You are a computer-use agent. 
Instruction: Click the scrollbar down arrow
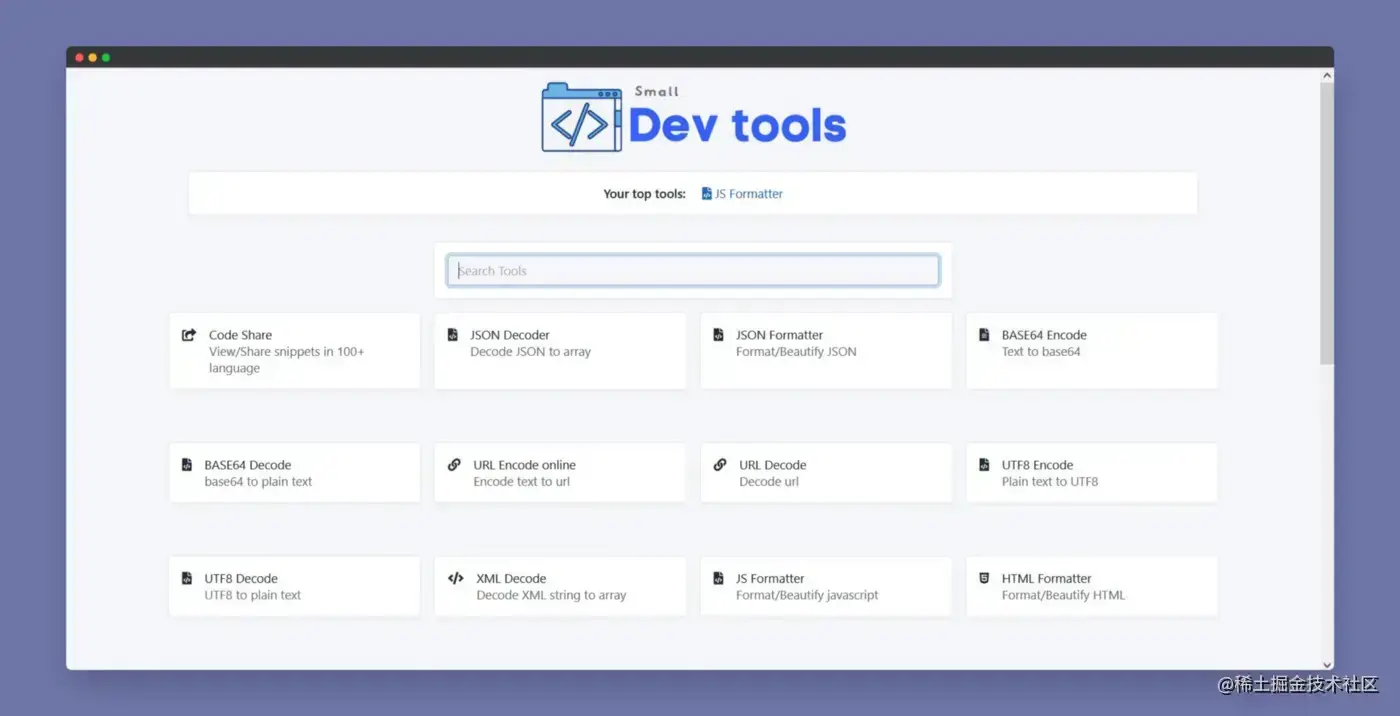click(x=1327, y=664)
